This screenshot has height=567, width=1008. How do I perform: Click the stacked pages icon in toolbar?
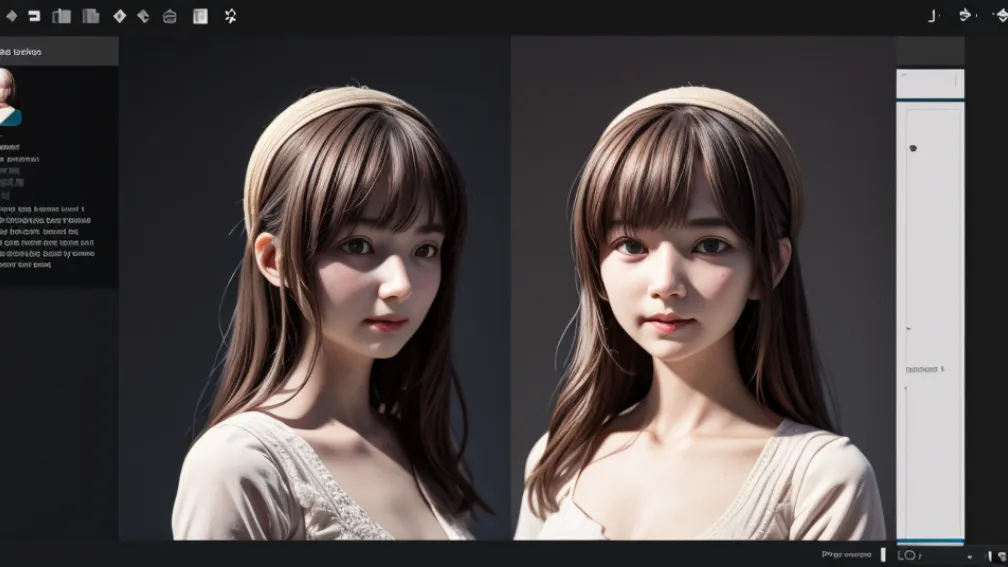91,16
